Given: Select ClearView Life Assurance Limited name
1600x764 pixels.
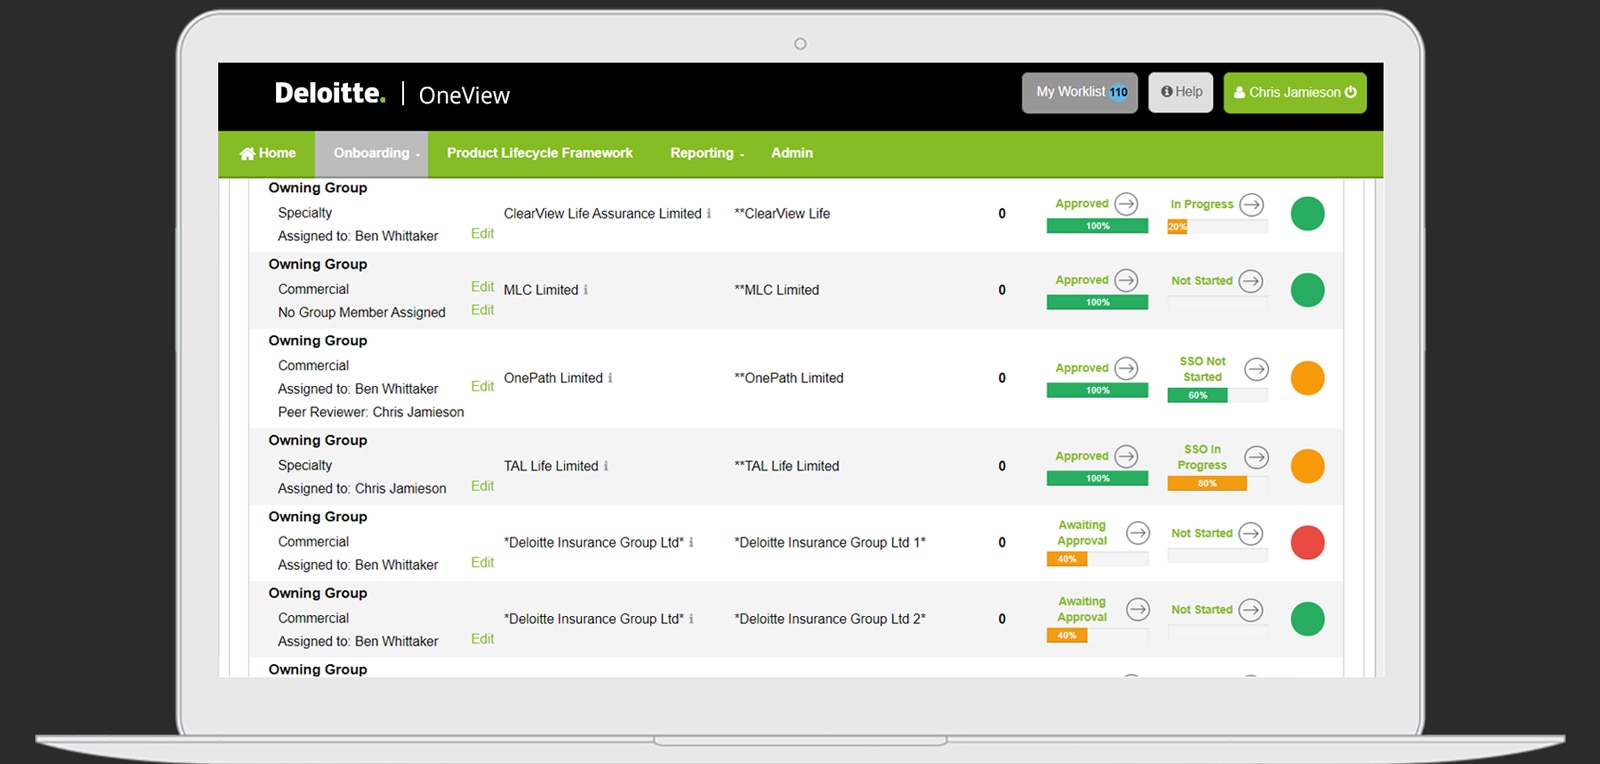Looking at the screenshot, I should (x=602, y=213).
